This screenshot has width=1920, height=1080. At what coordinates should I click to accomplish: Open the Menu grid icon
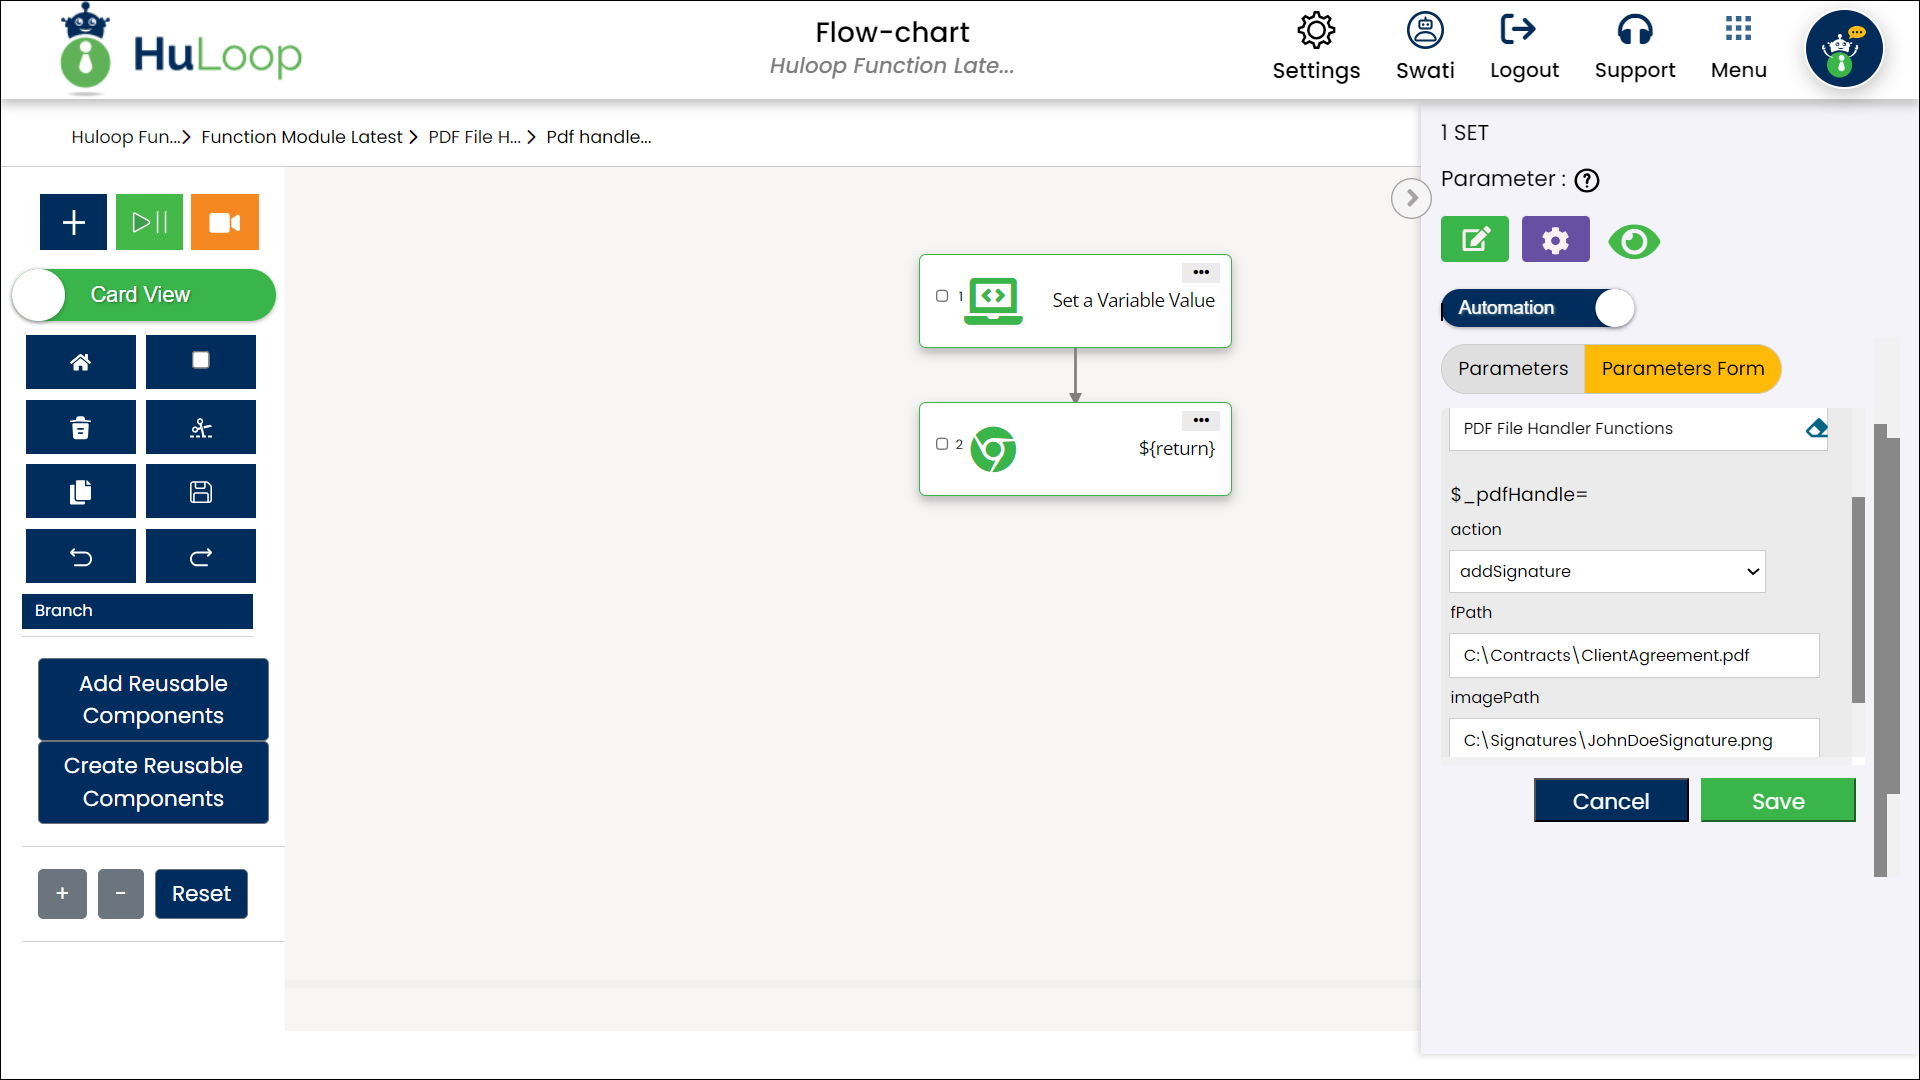1738,29
